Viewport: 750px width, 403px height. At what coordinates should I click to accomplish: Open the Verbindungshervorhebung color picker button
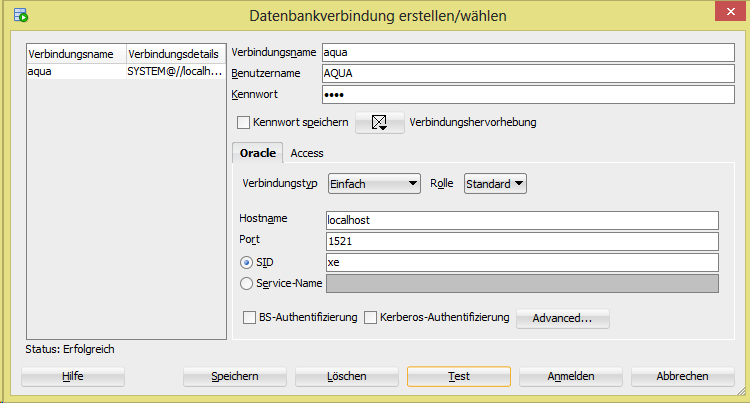point(380,123)
